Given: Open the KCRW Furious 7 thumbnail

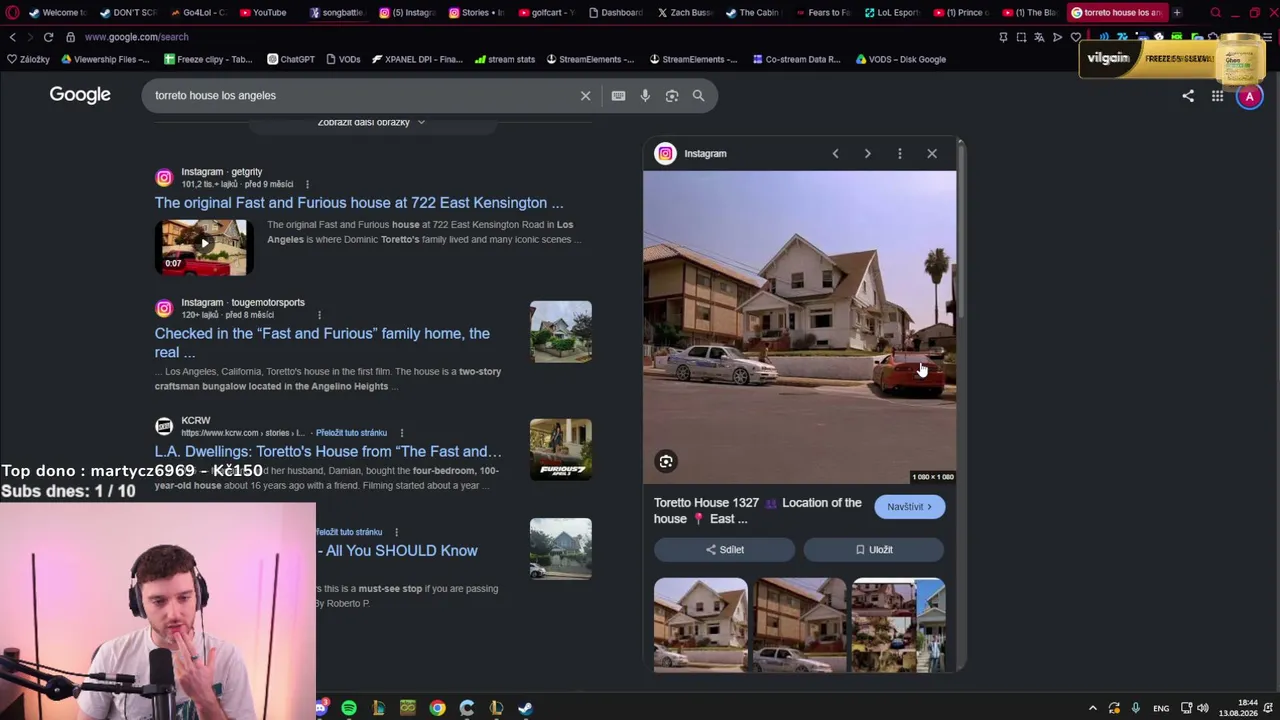Looking at the screenshot, I should point(561,450).
